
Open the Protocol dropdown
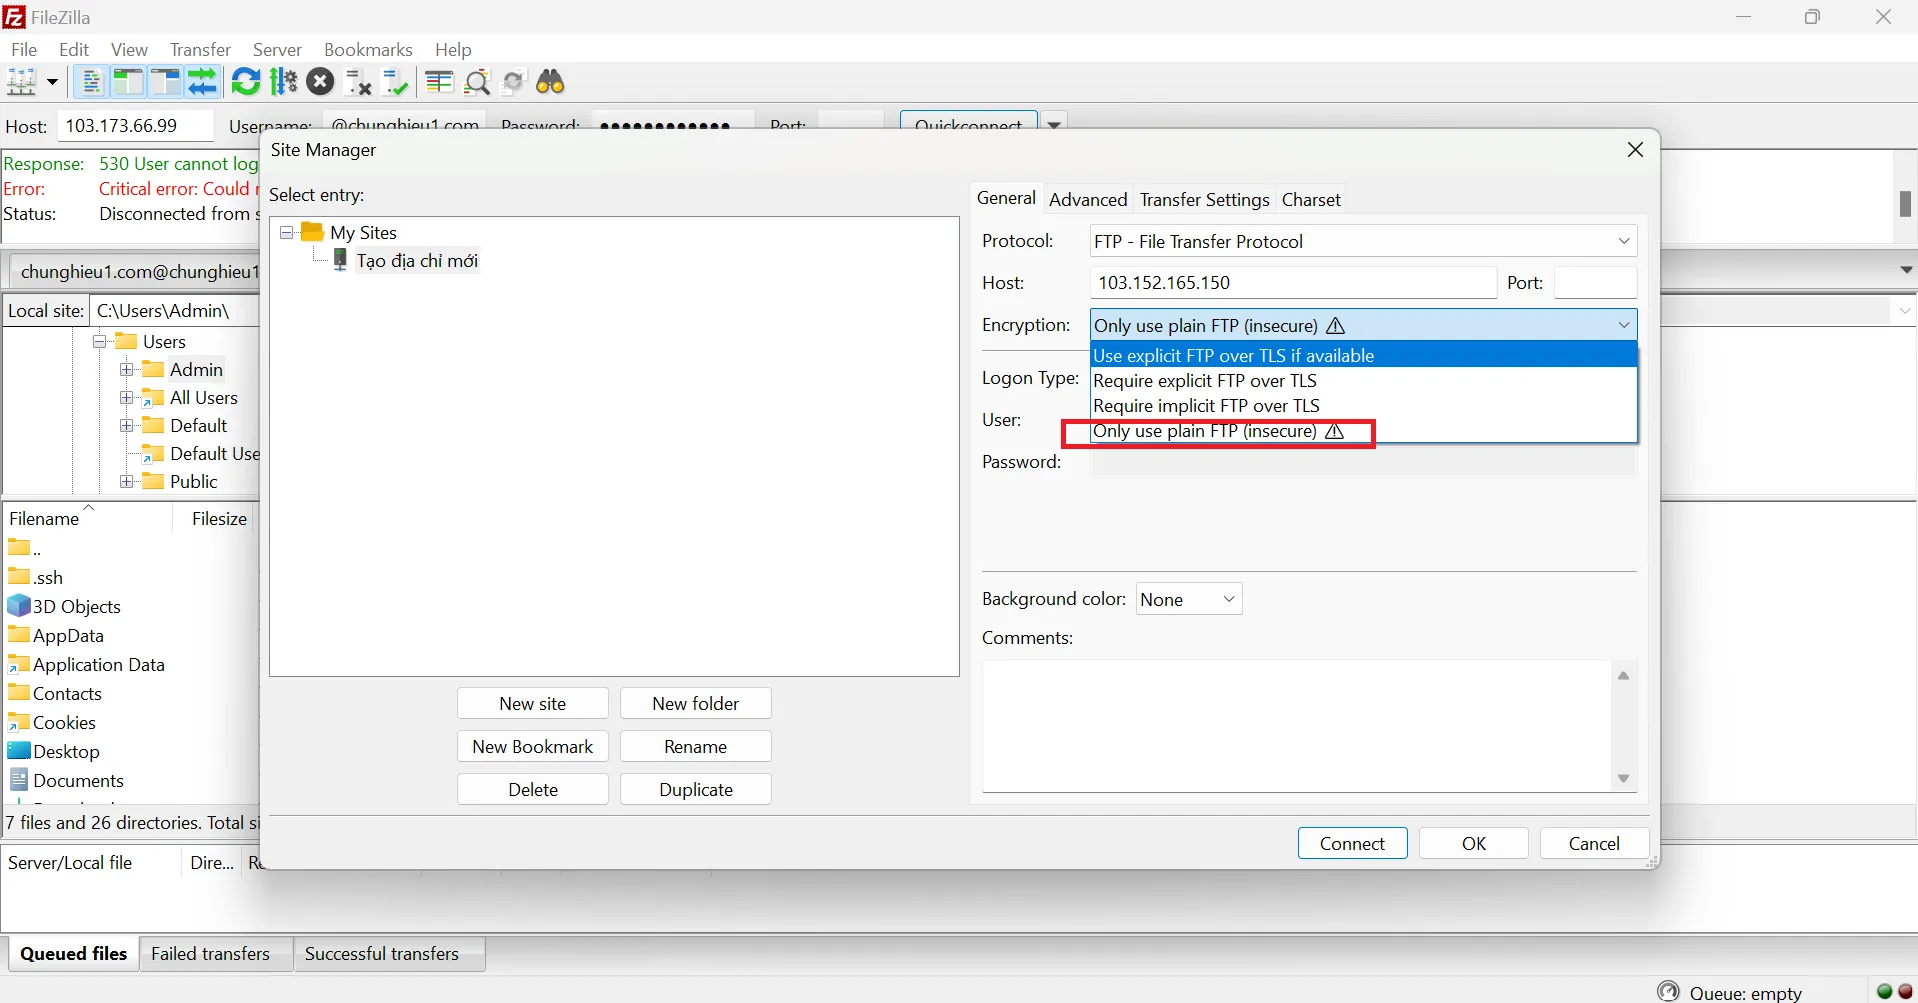point(1363,241)
